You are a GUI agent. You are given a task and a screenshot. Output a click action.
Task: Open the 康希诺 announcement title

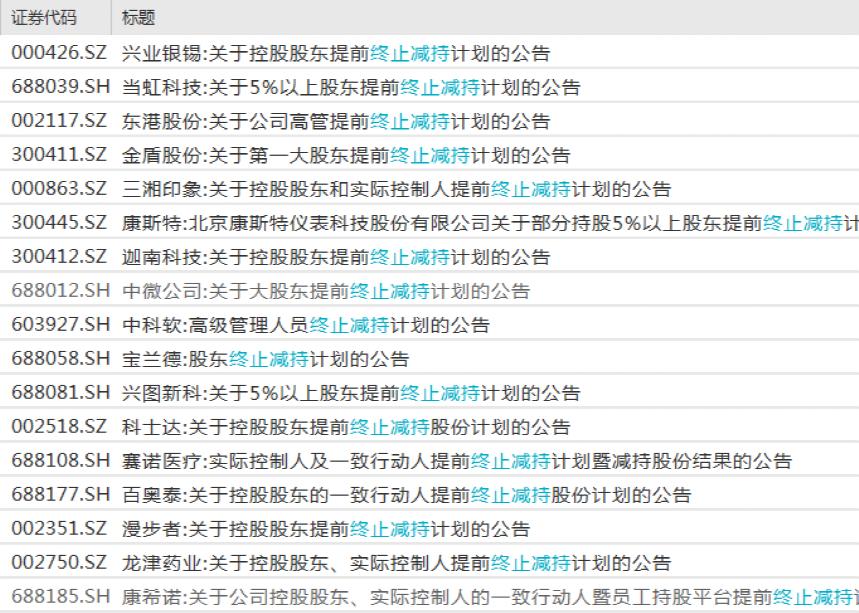pyautogui.click(x=490, y=597)
